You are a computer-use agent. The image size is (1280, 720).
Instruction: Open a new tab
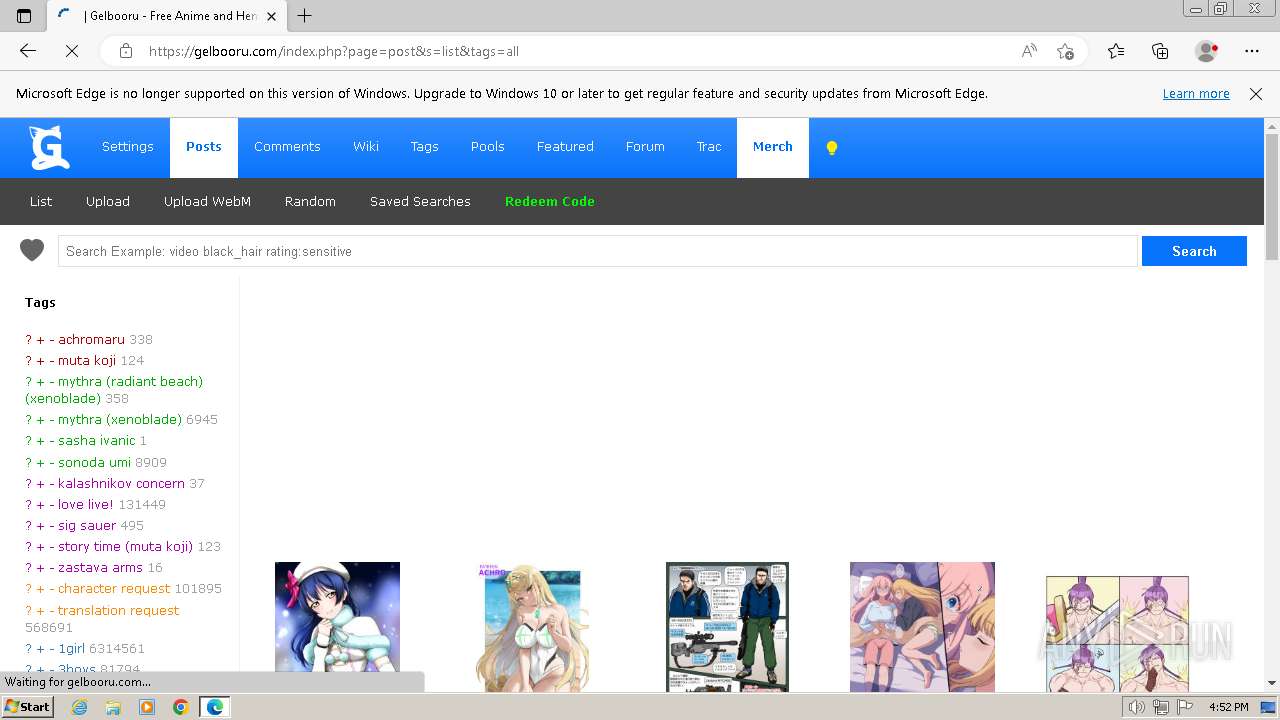click(x=305, y=16)
